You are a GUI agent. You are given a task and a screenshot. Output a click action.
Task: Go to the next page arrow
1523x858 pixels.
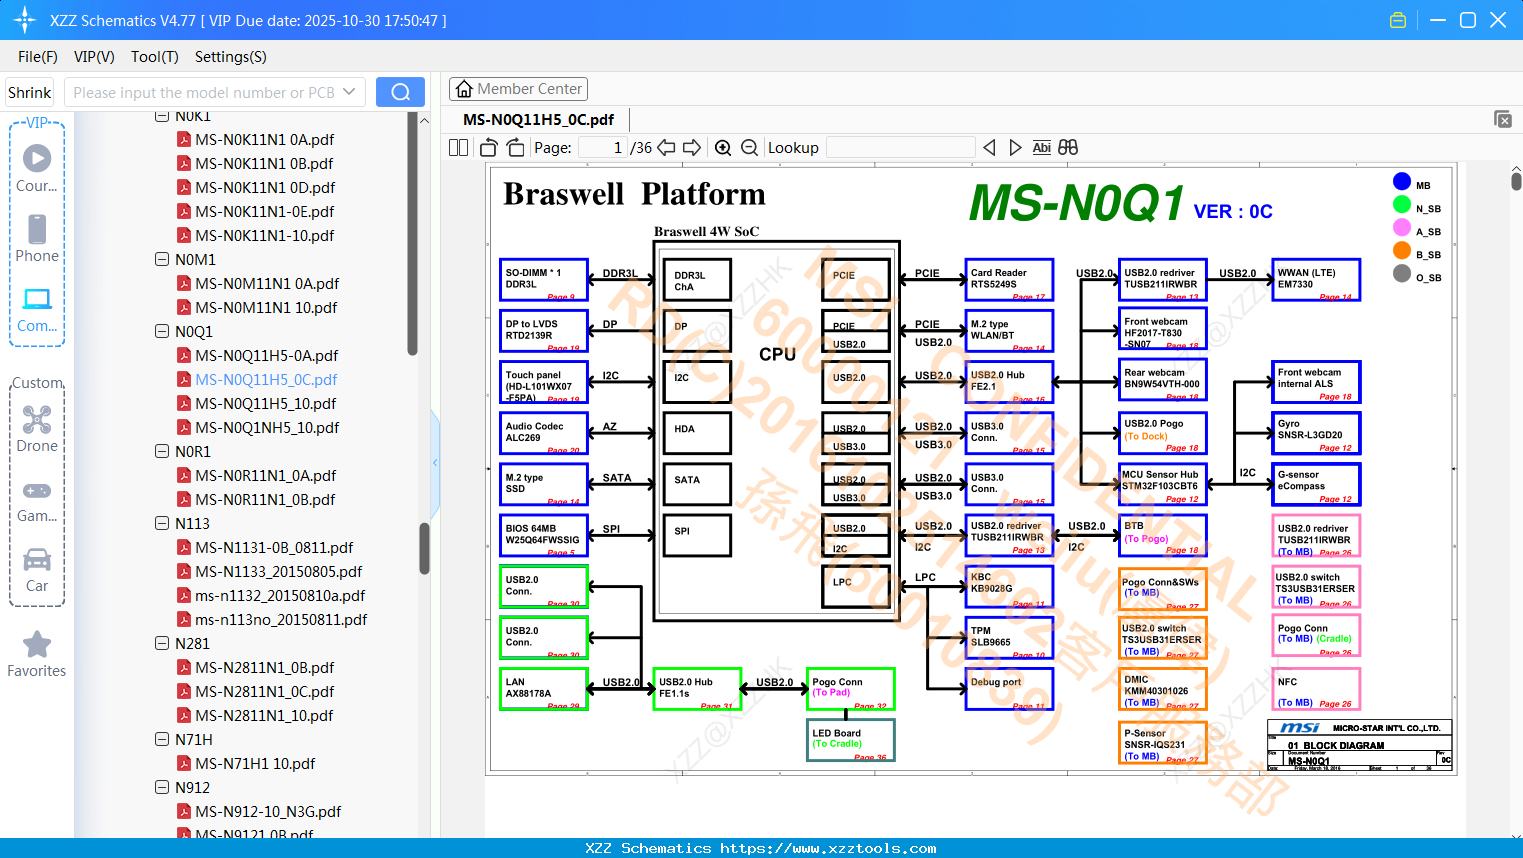692,147
